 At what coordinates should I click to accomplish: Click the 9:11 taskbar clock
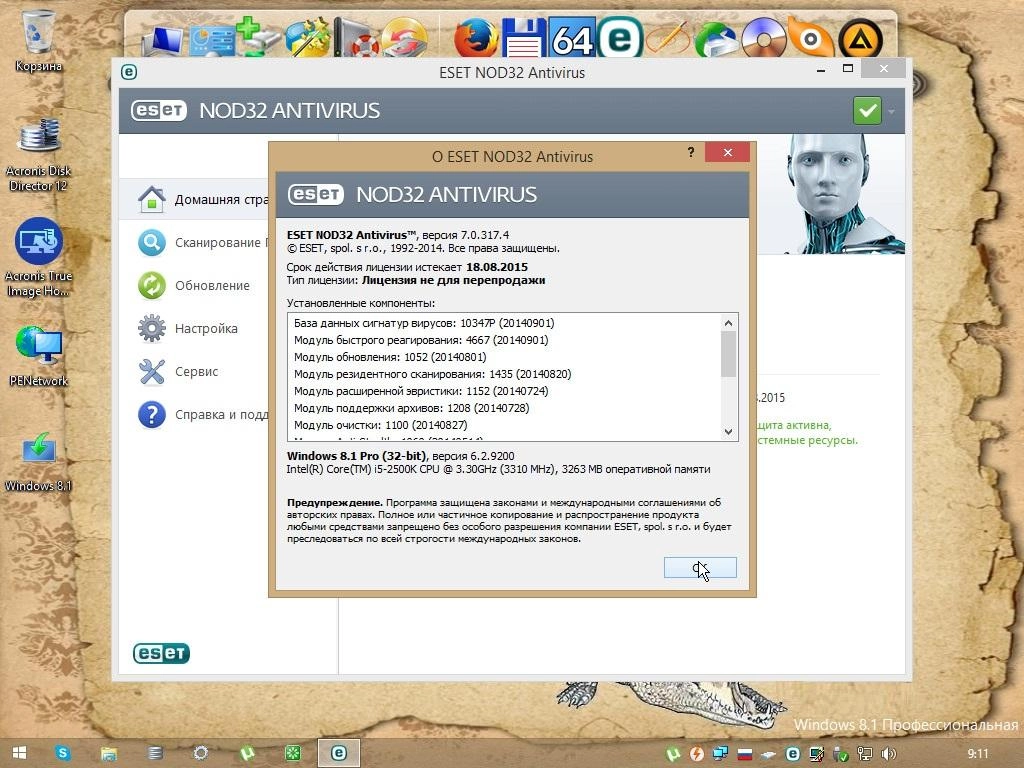[x=978, y=754]
